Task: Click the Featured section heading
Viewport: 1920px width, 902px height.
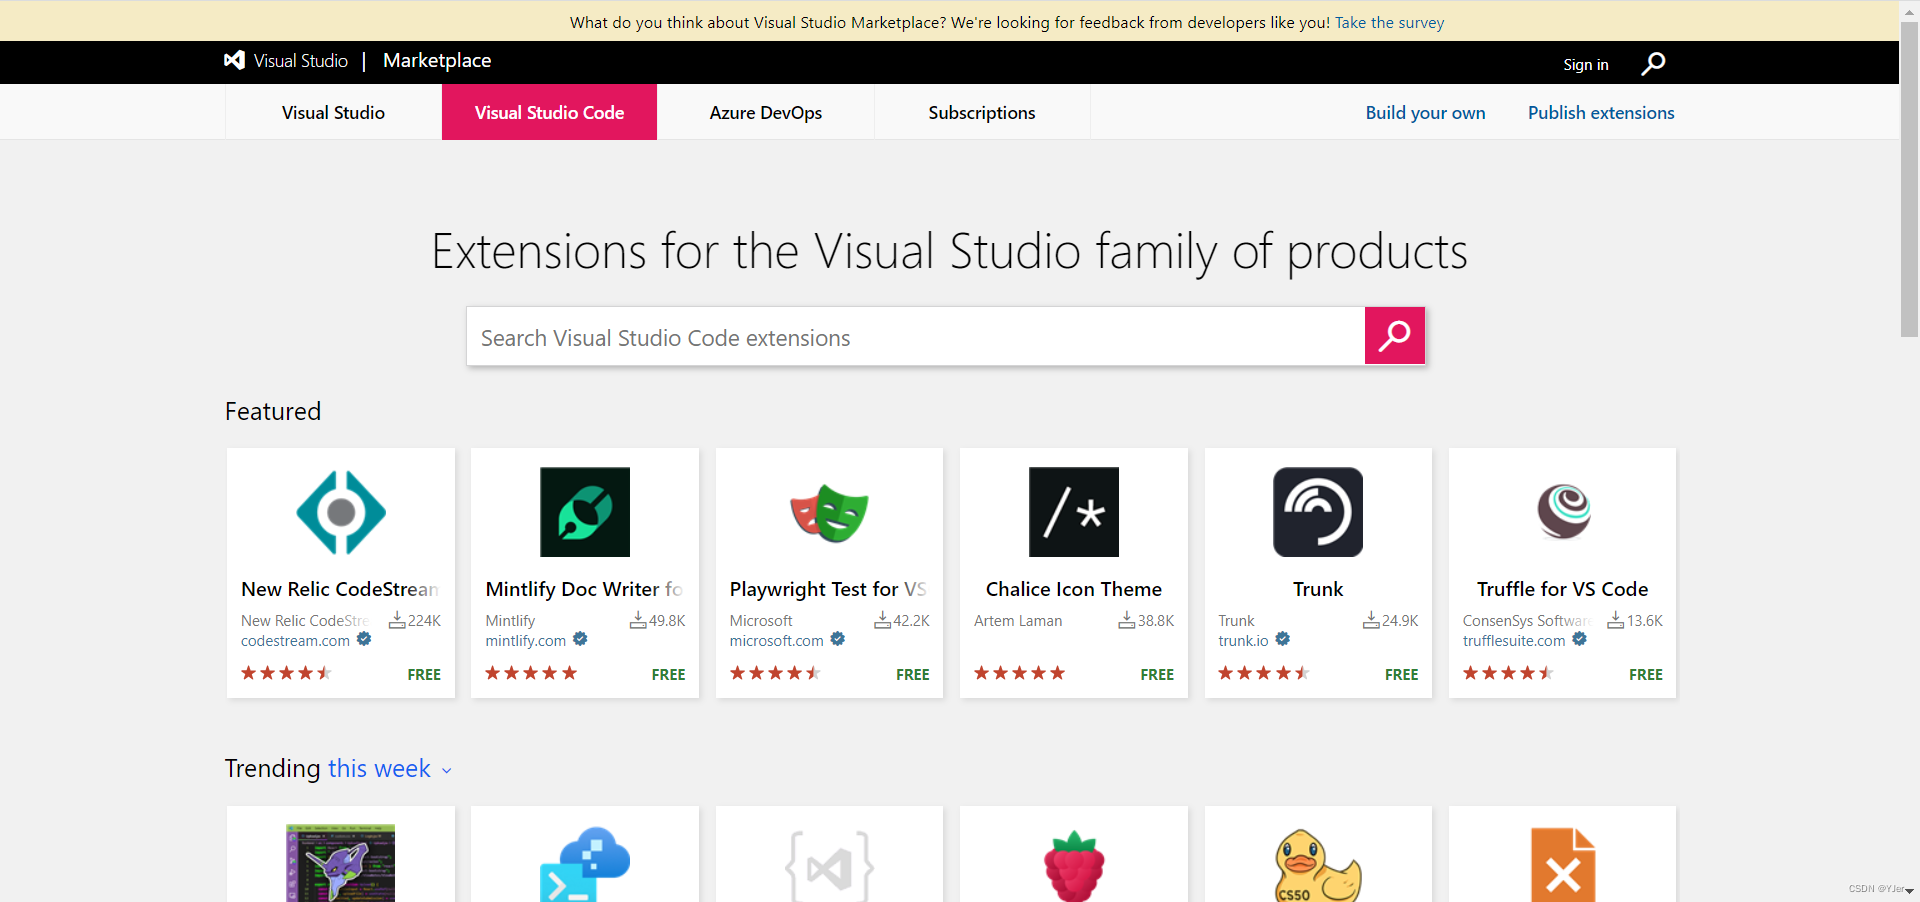Action: coord(273,411)
